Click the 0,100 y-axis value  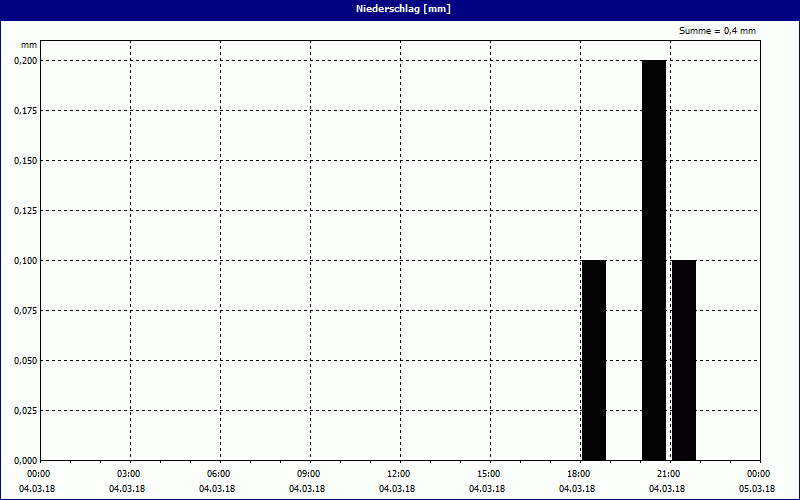26,261
